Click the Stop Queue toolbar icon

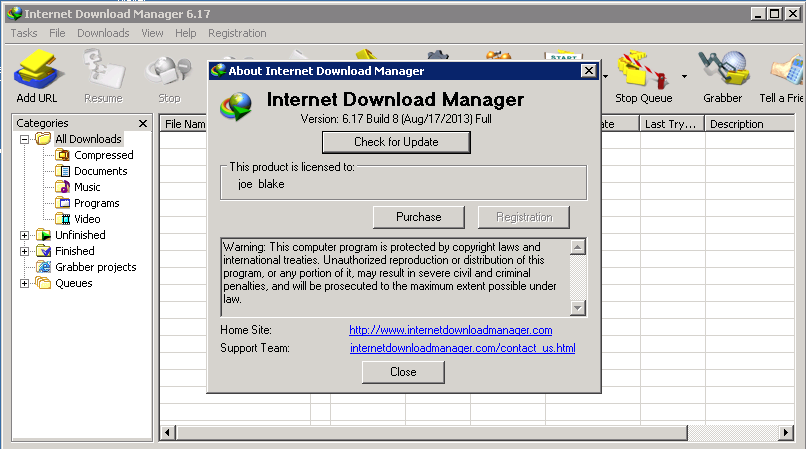644,69
